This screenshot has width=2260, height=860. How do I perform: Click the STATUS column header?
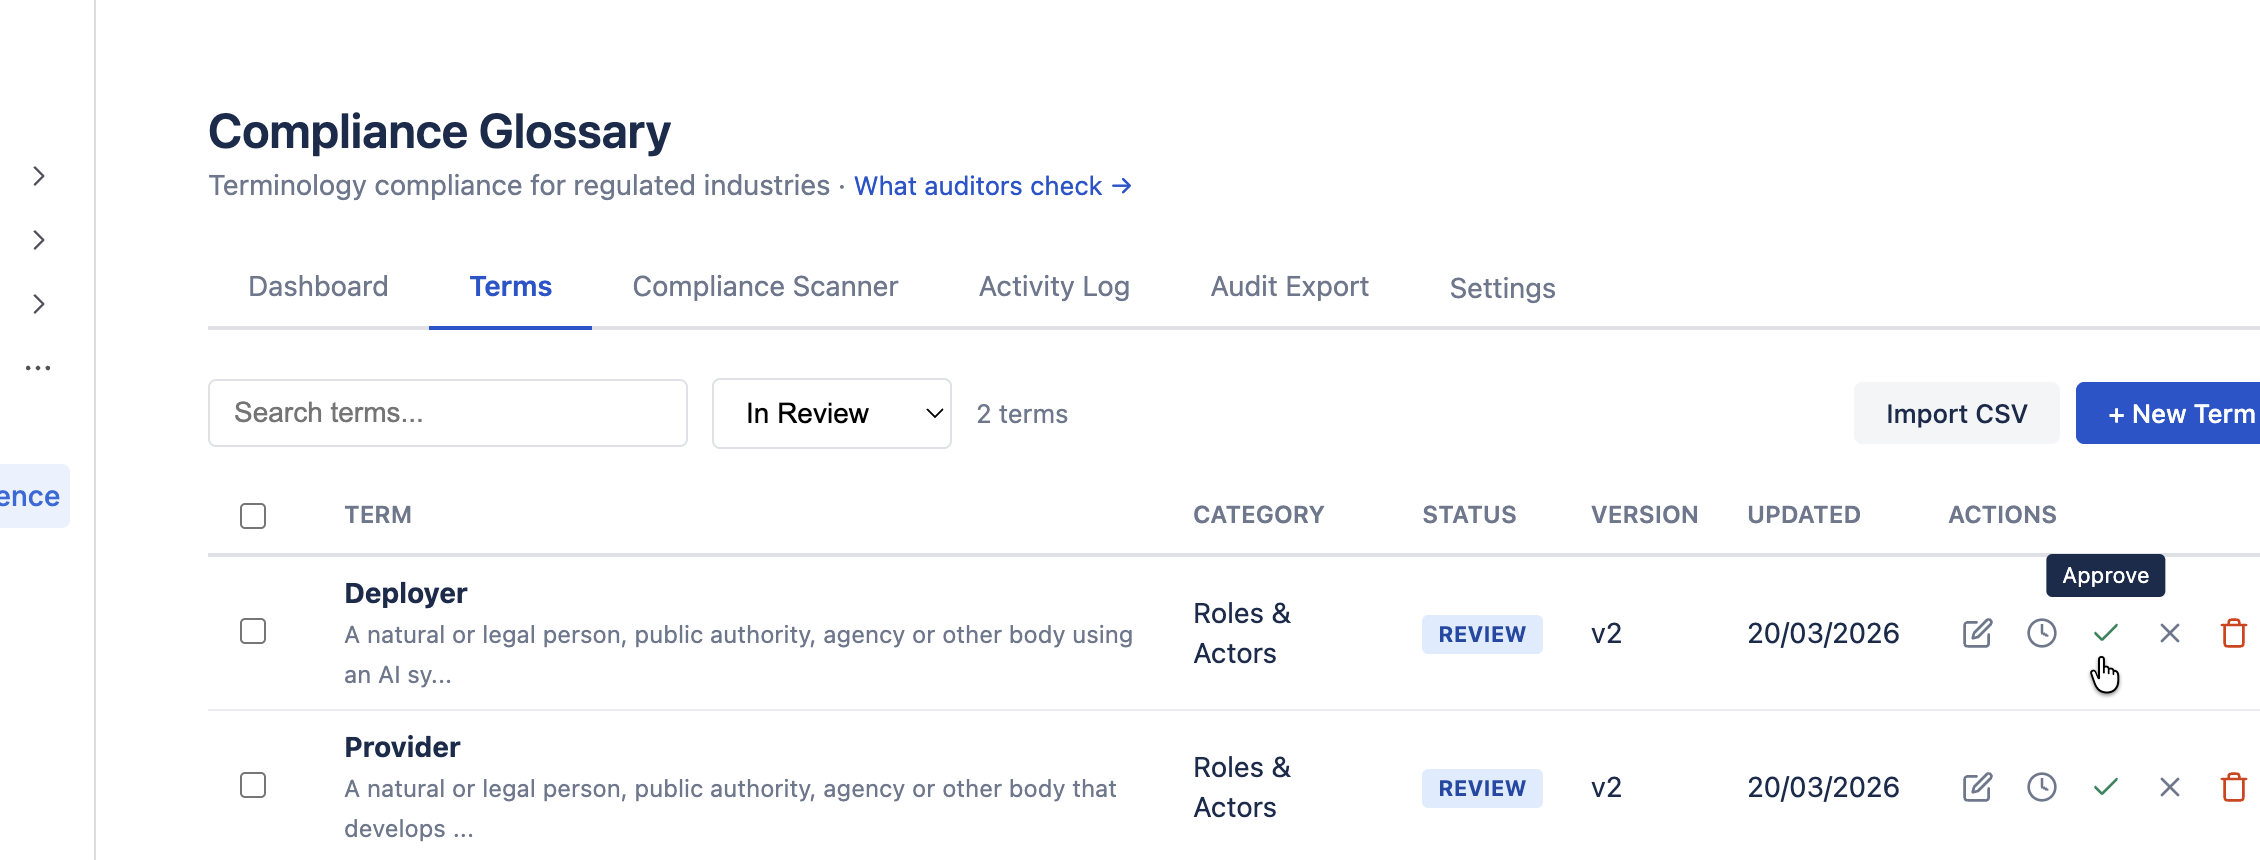pyautogui.click(x=1469, y=515)
